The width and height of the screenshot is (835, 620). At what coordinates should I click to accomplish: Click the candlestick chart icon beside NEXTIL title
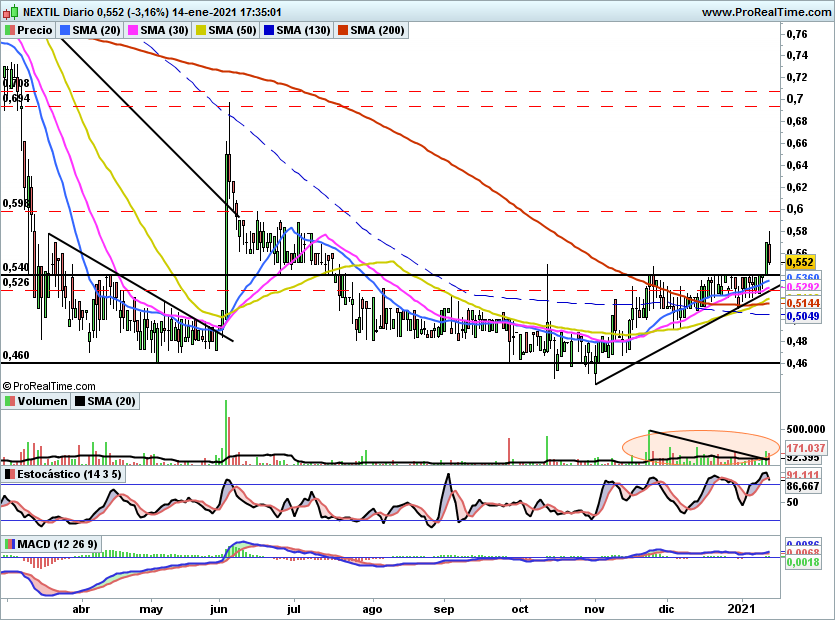(11, 11)
